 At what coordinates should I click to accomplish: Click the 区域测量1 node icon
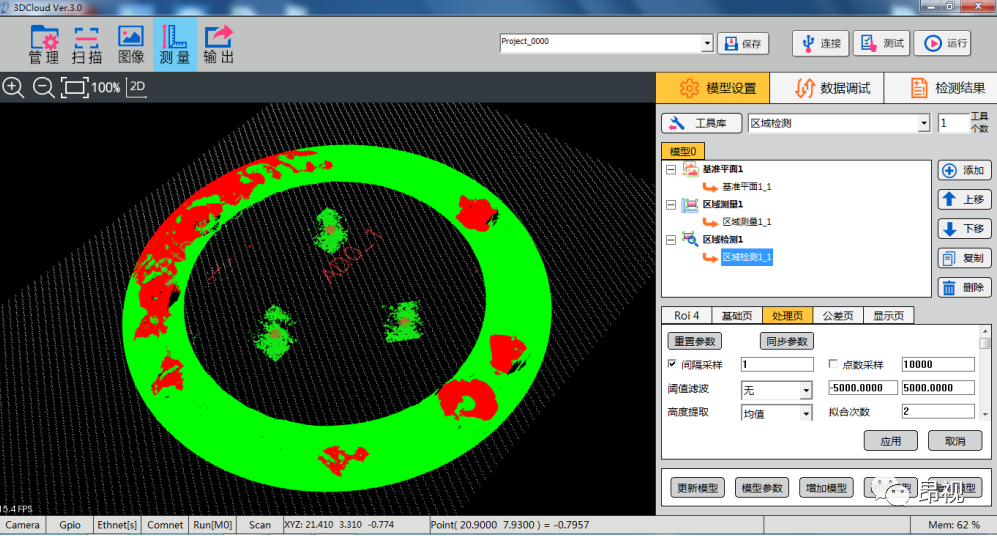click(690, 205)
